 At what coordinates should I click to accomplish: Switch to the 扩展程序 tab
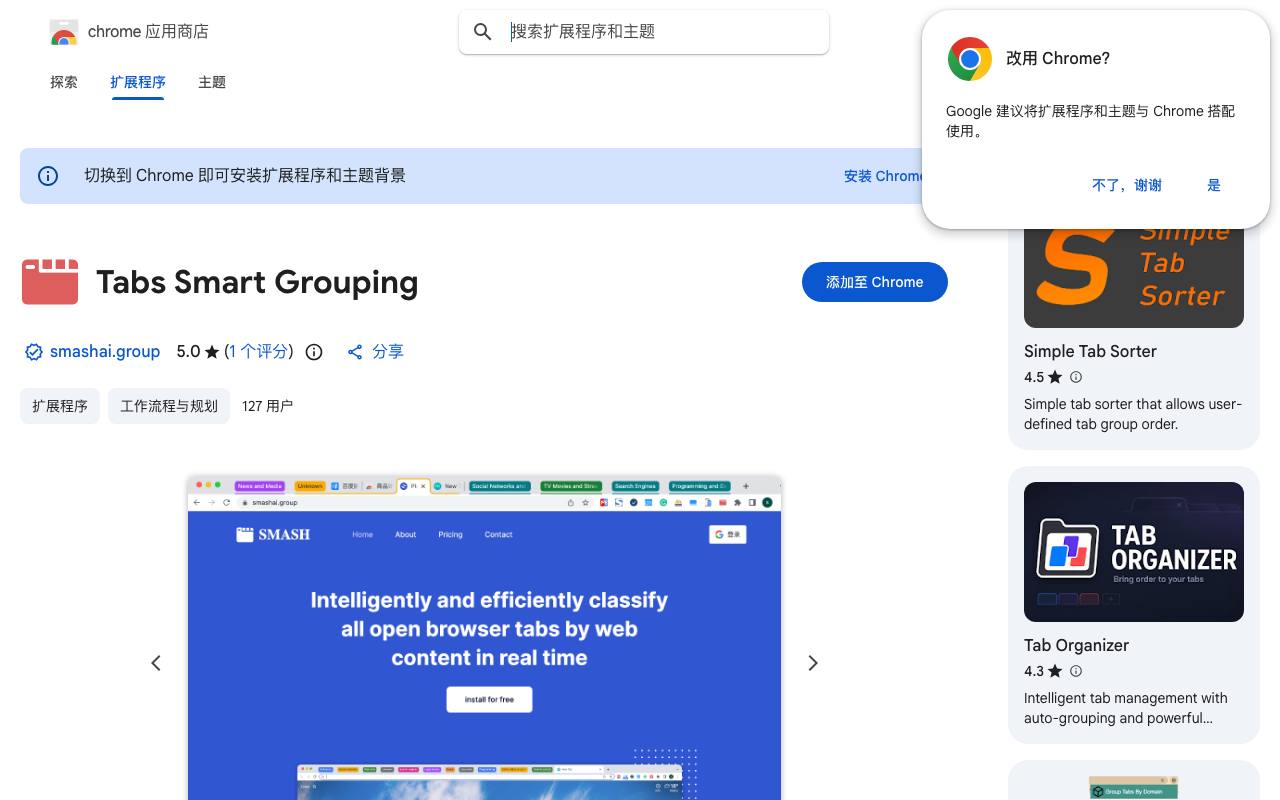coord(138,82)
